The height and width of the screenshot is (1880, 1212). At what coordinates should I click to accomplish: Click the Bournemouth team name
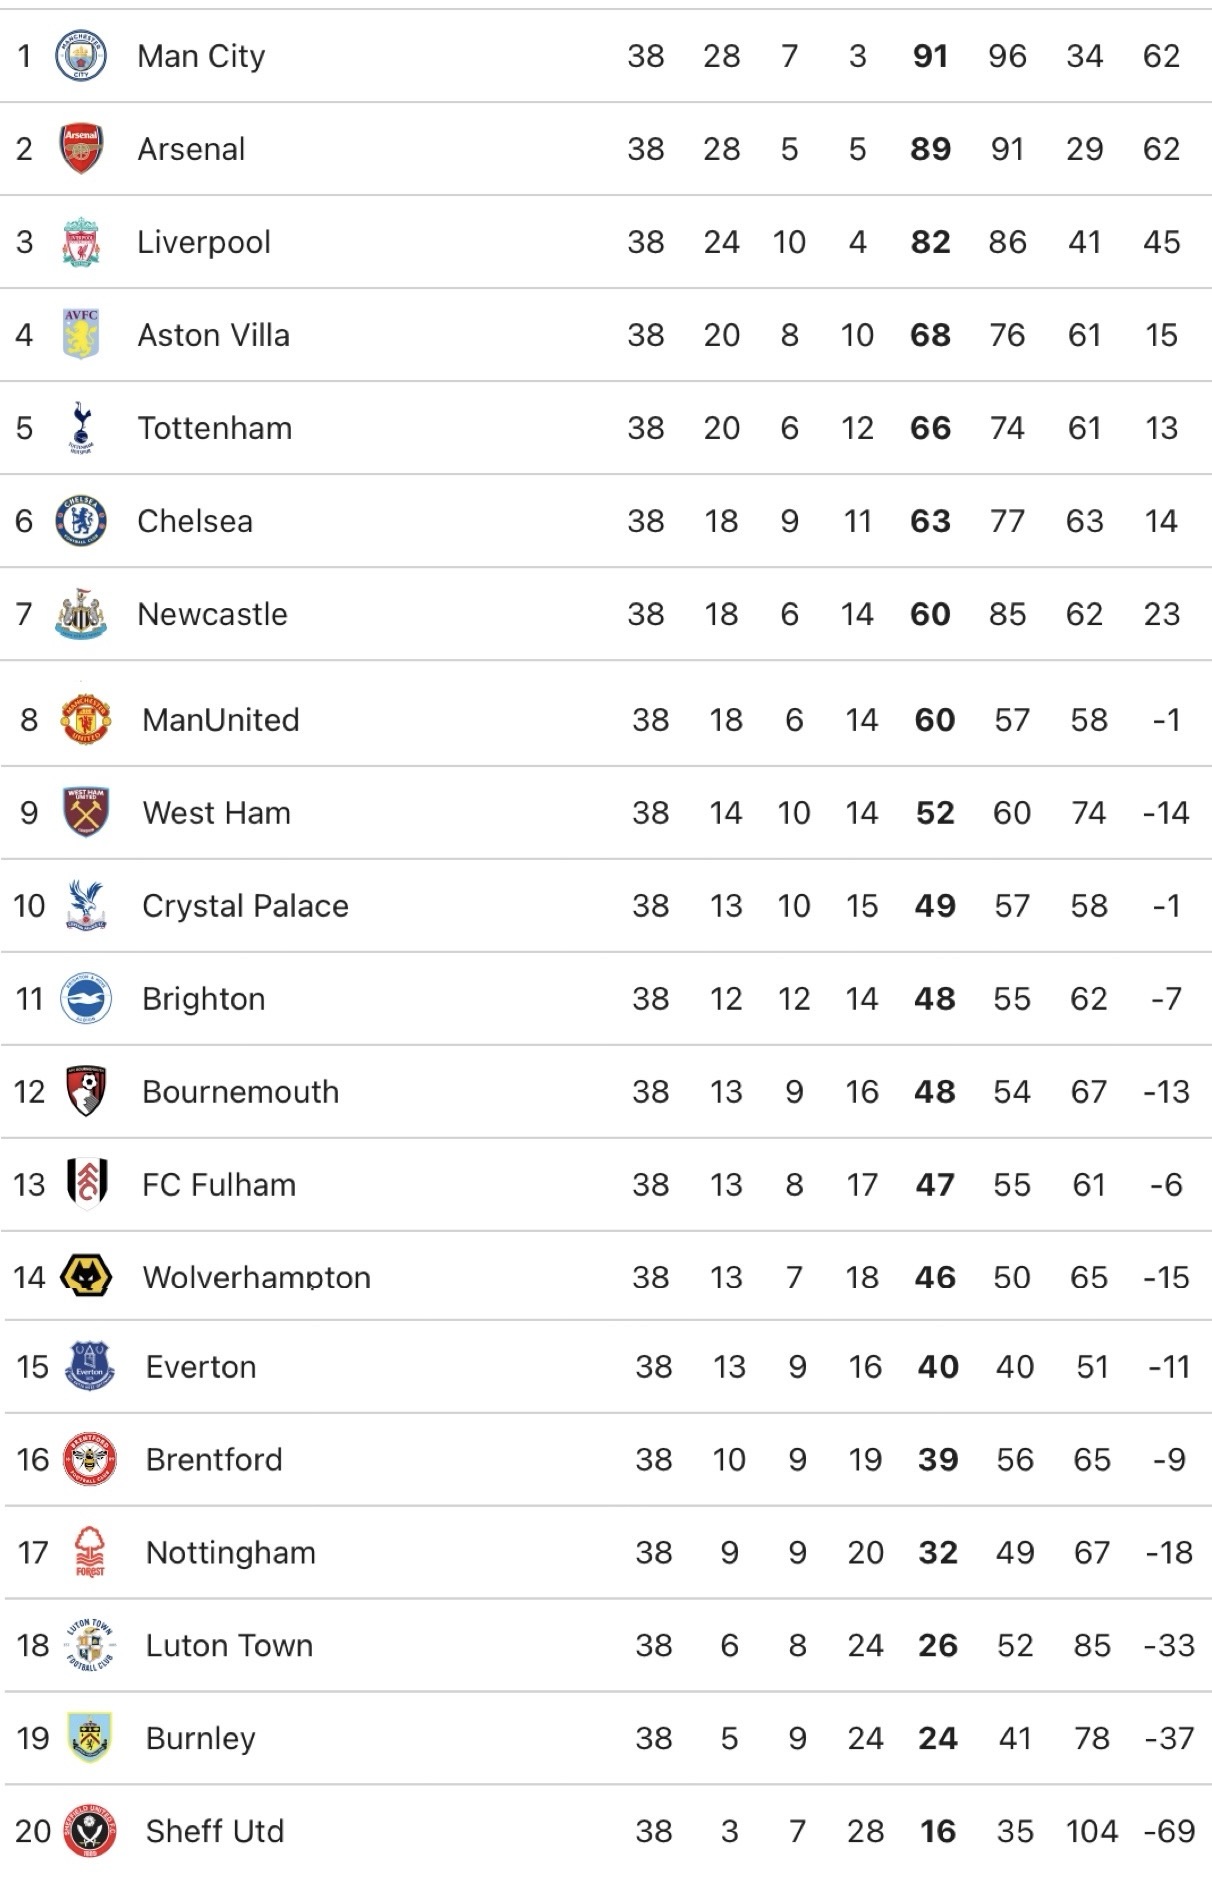pyautogui.click(x=240, y=1092)
